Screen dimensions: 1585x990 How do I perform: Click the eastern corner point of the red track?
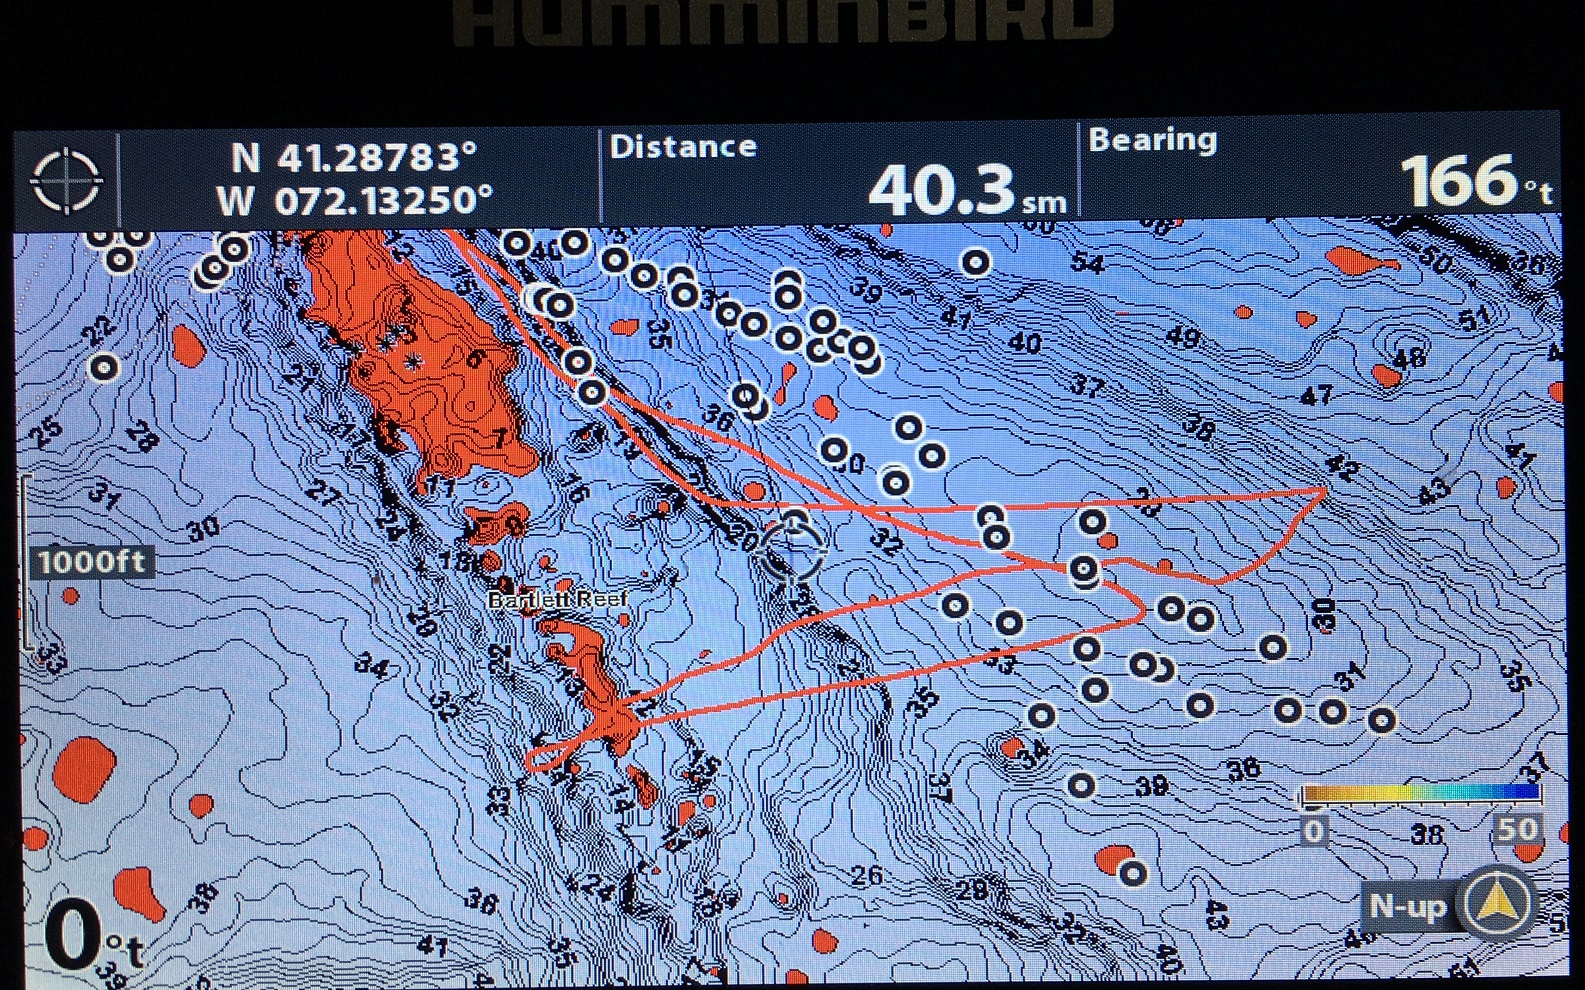(x=1325, y=490)
